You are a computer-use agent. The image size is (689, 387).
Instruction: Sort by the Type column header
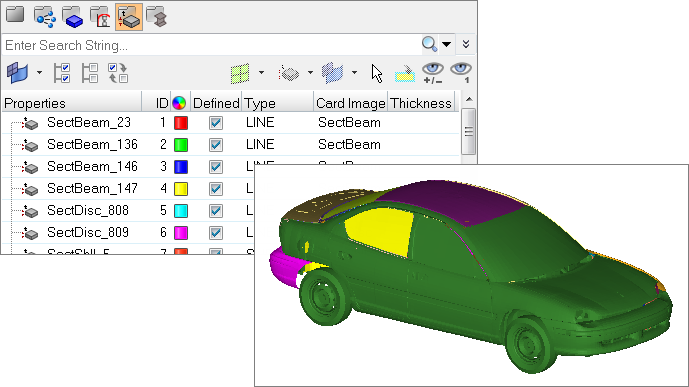[x=278, y=103]
